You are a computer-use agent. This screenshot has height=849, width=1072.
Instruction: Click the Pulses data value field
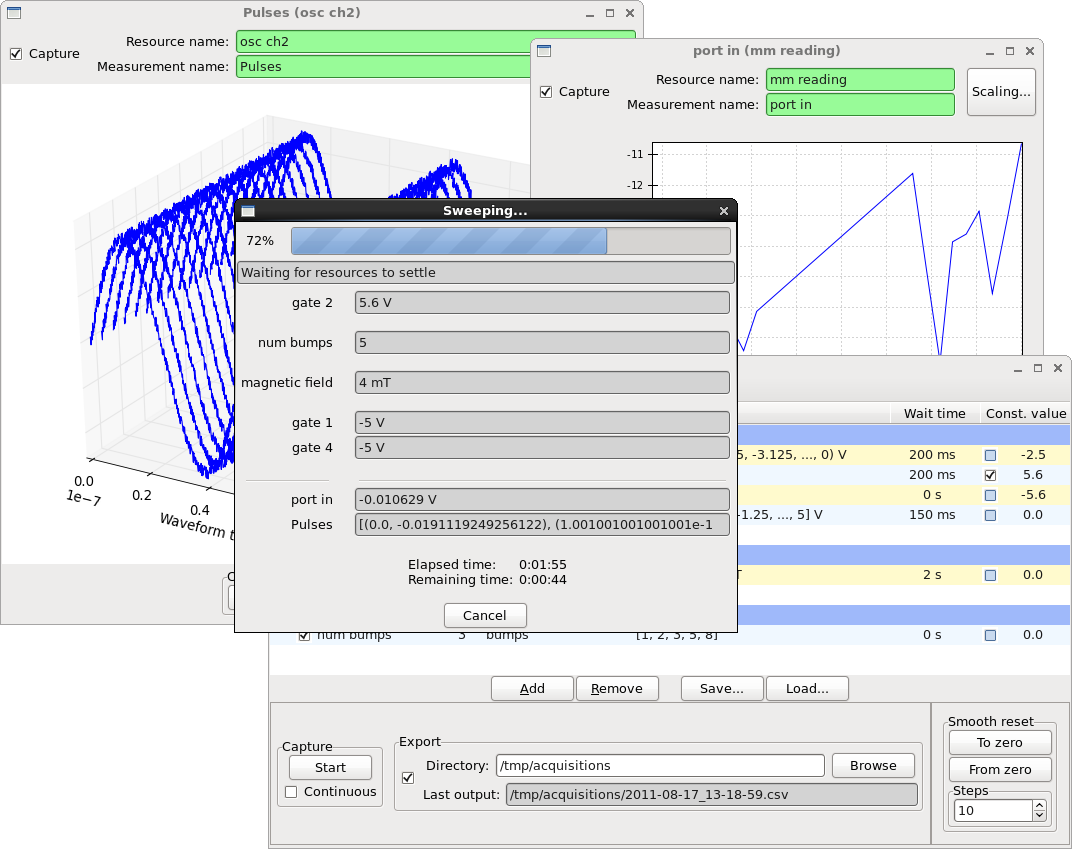point(542,525)
